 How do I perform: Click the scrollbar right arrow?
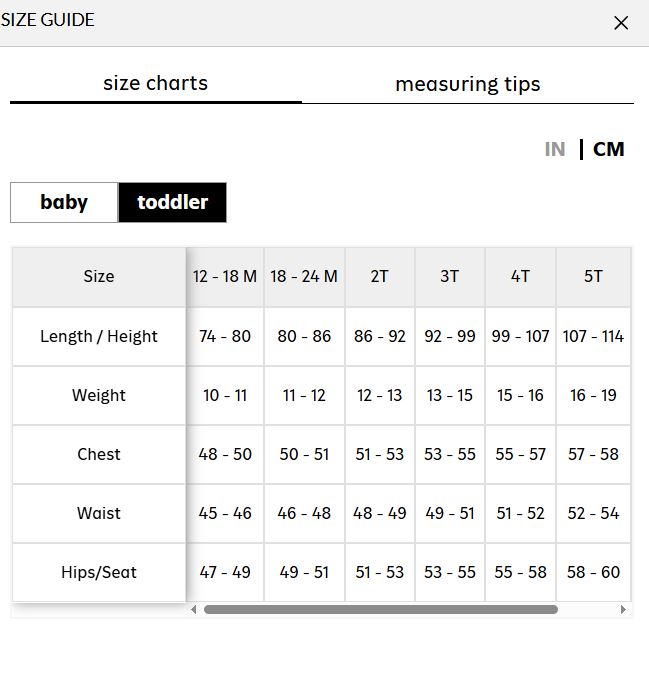tap(623, 609)
